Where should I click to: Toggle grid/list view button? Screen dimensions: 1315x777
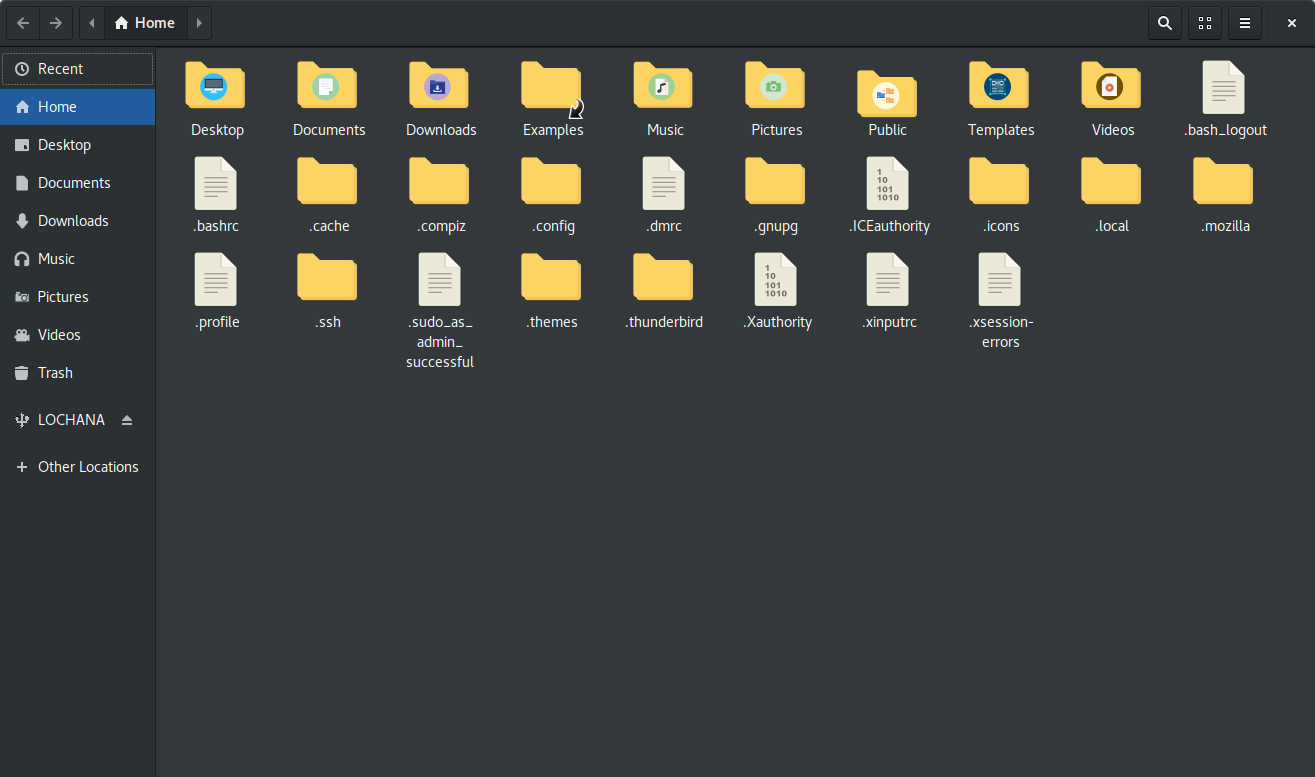pyautogui.click(x=1205, y=23)
